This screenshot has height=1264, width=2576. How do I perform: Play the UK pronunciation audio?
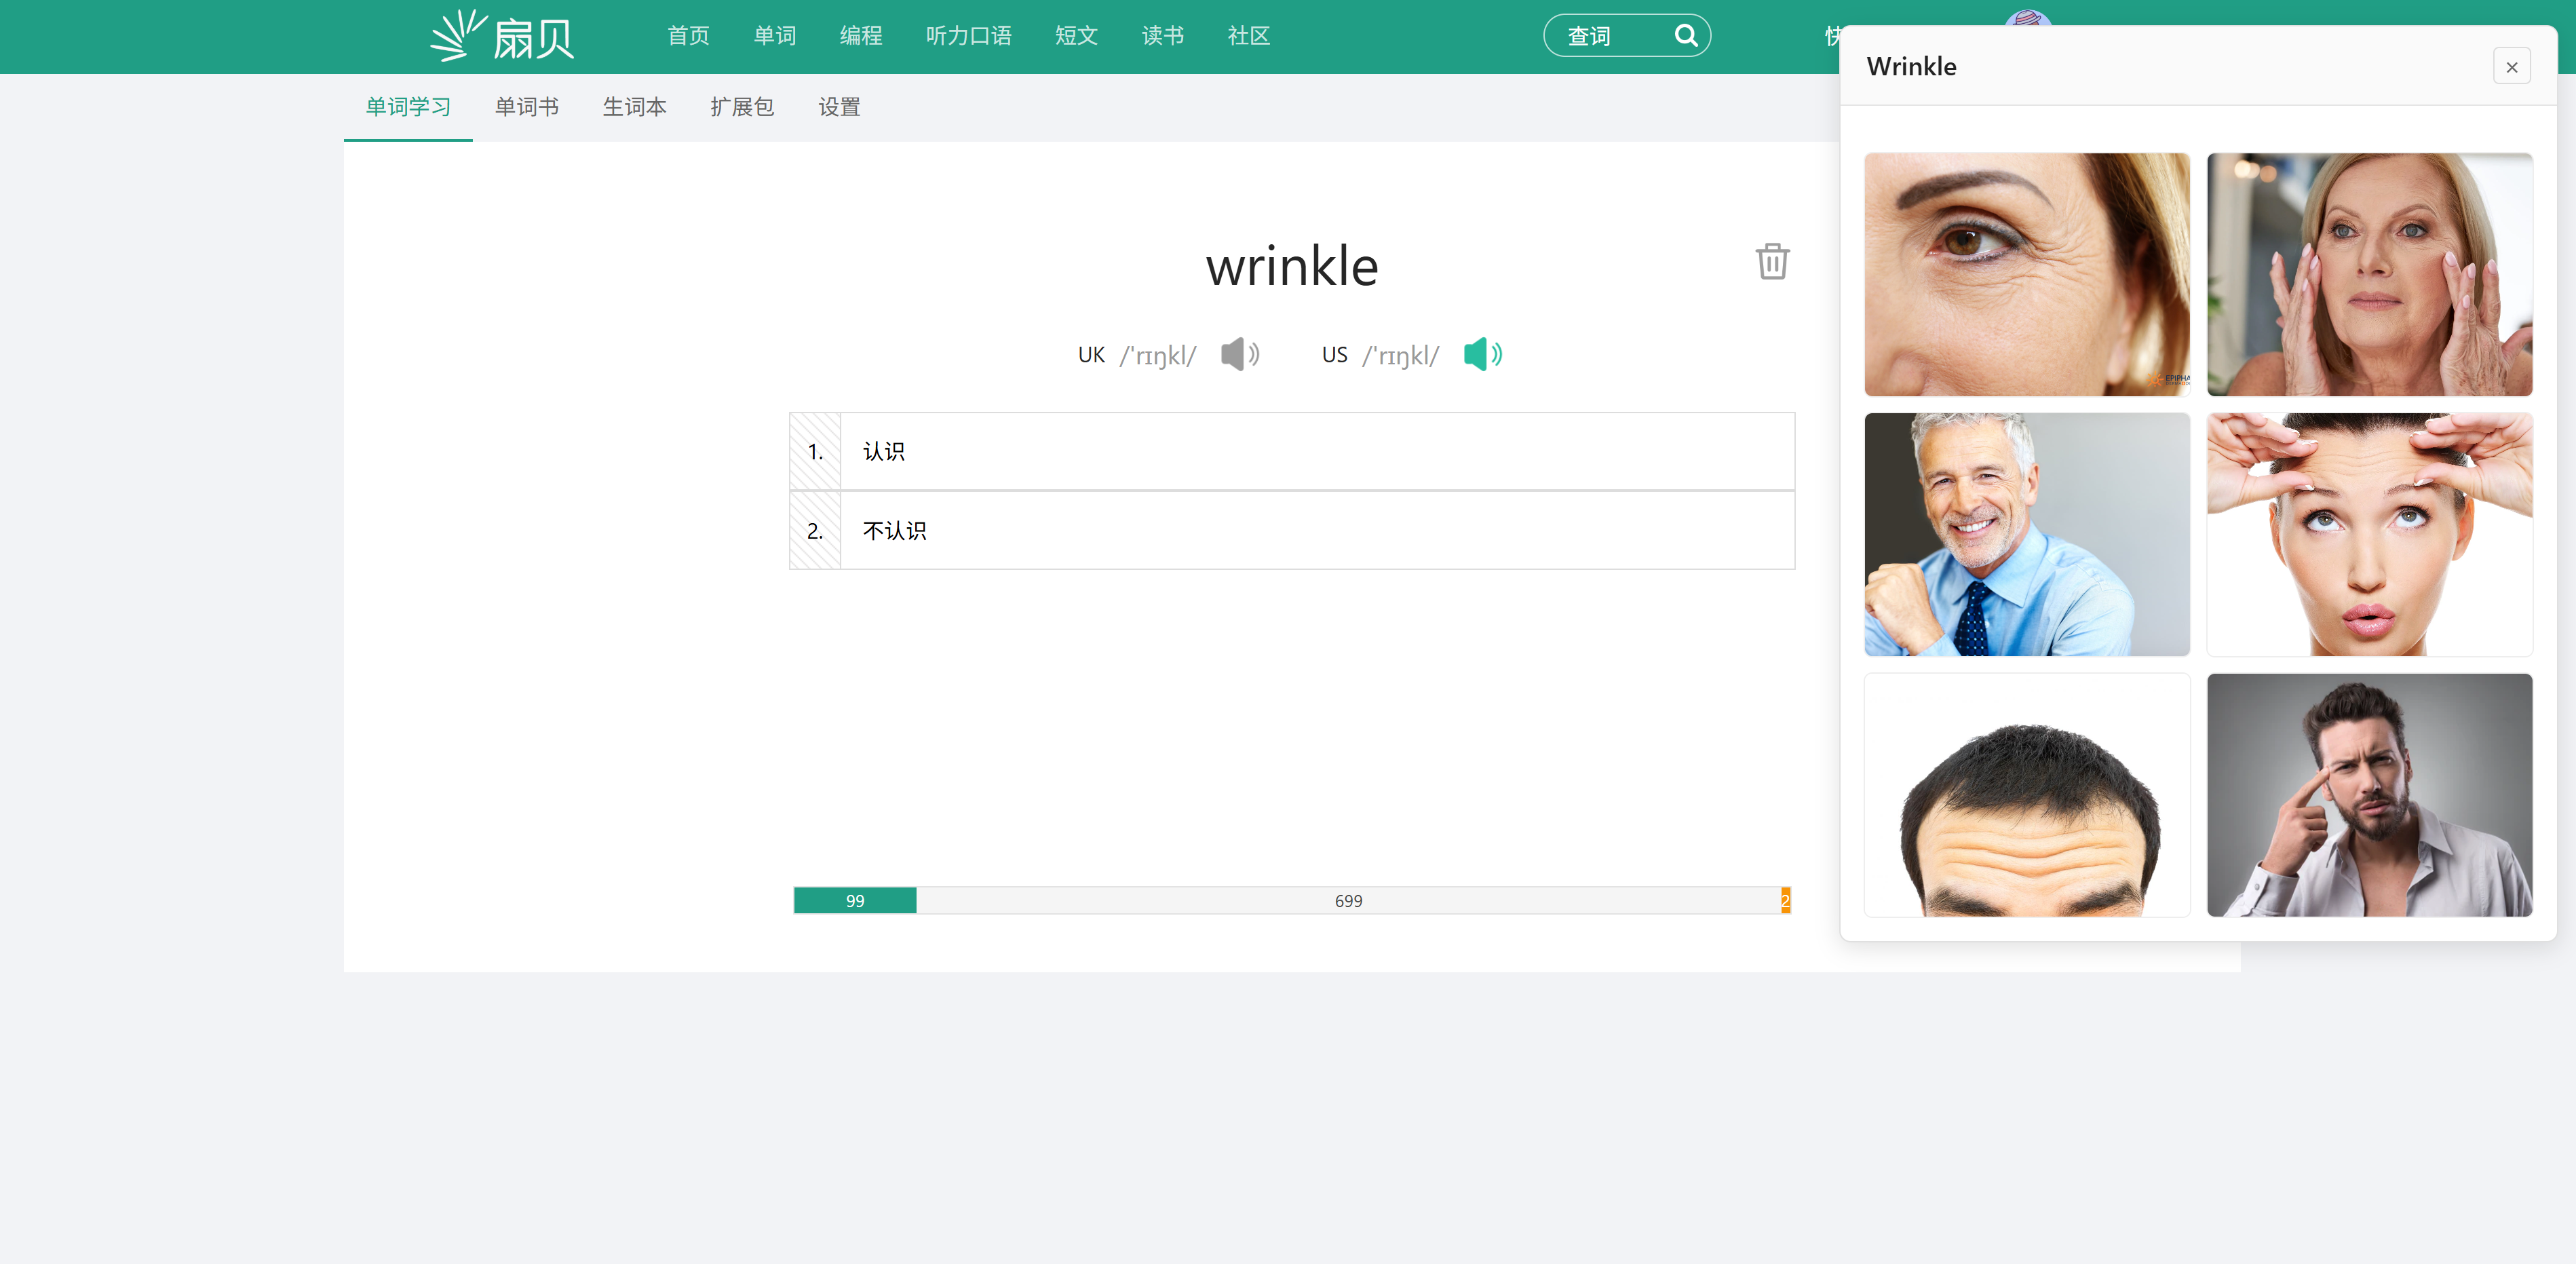click(1239, 354)
